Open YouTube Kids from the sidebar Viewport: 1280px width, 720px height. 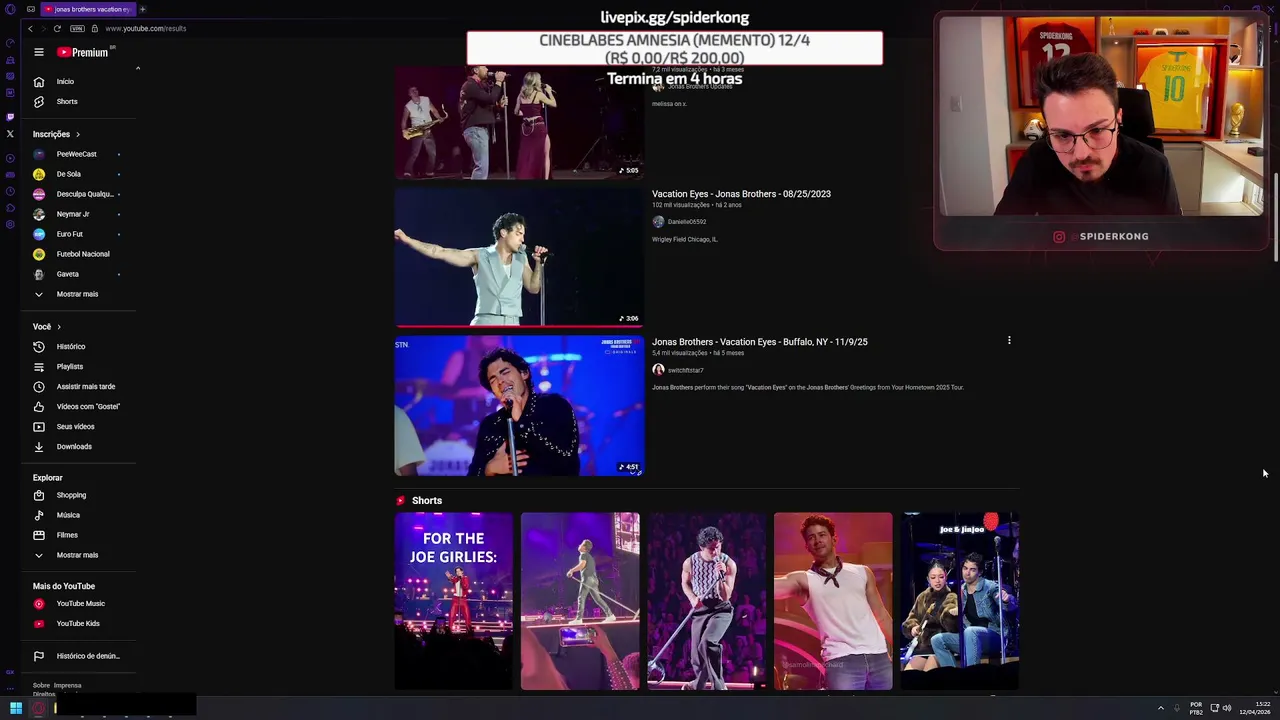[x=77, y=623]
